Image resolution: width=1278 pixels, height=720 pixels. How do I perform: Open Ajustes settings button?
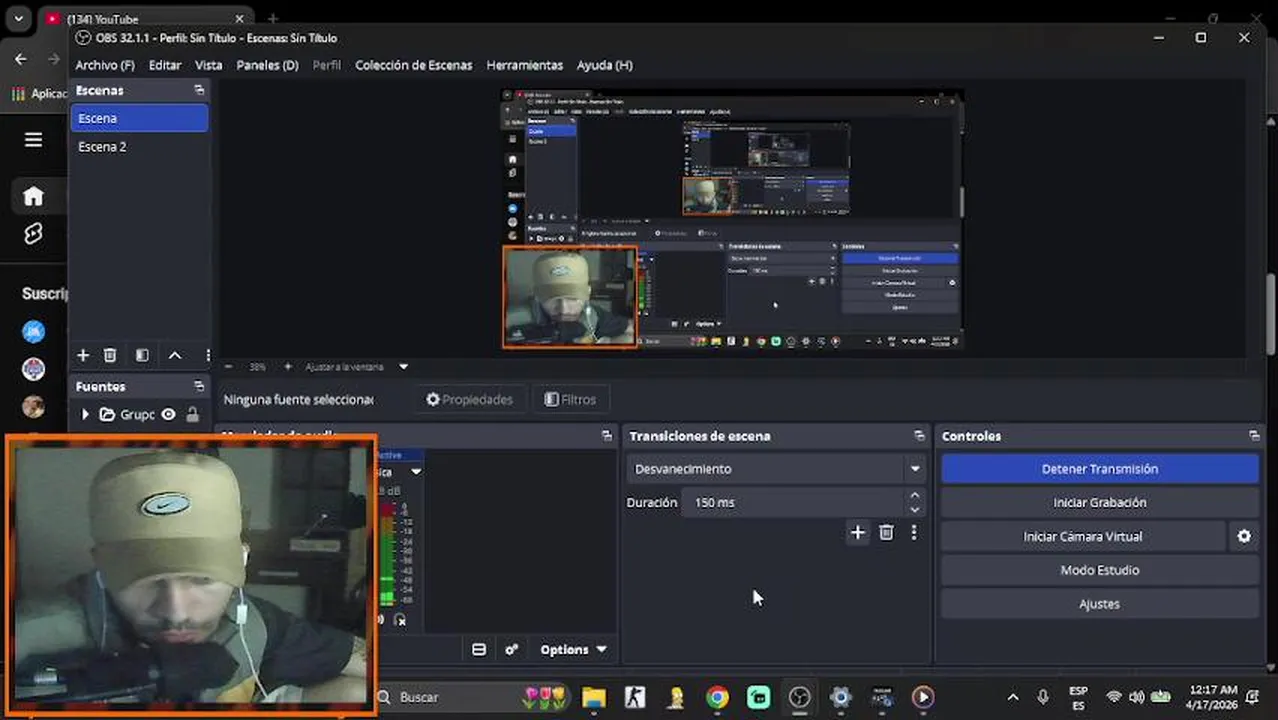coord(1099,604)
